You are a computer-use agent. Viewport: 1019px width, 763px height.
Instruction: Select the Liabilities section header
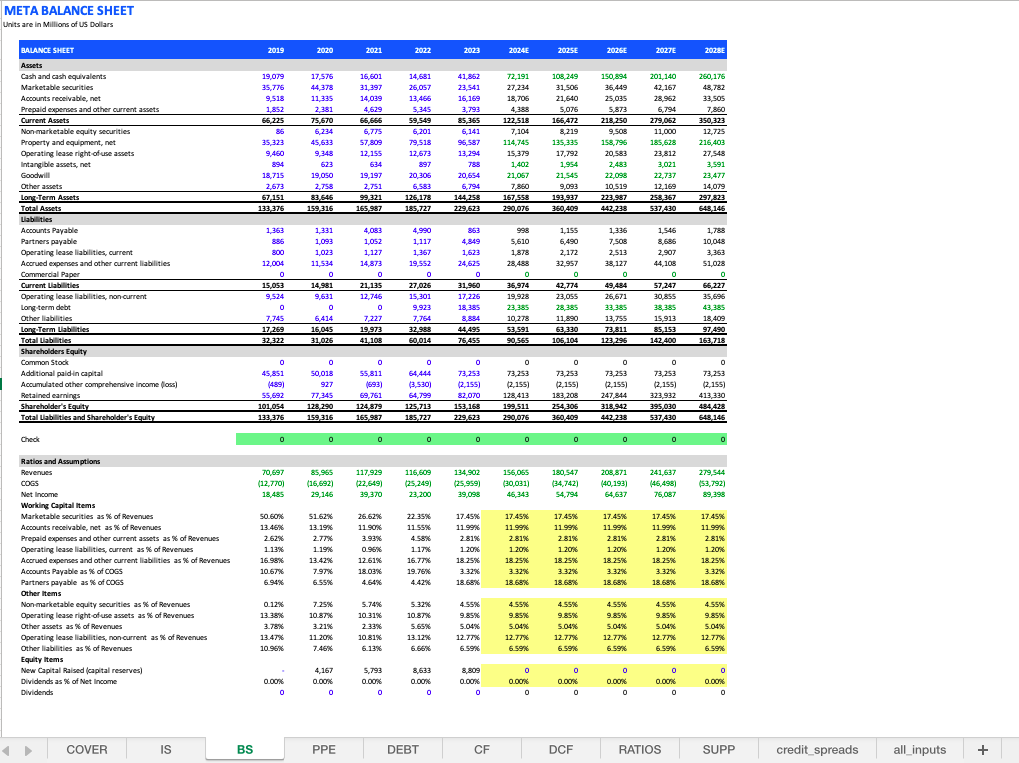click(x=36, y=220)
